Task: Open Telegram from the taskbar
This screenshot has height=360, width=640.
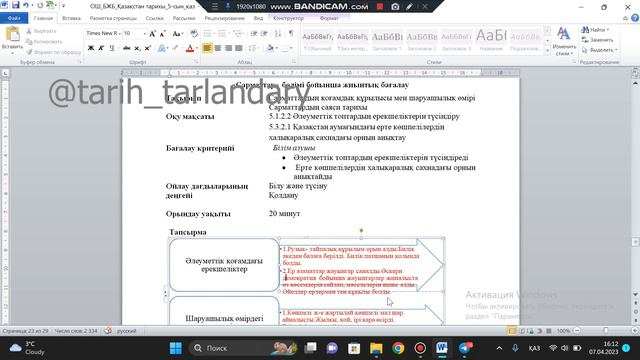Action: point(464,348)
